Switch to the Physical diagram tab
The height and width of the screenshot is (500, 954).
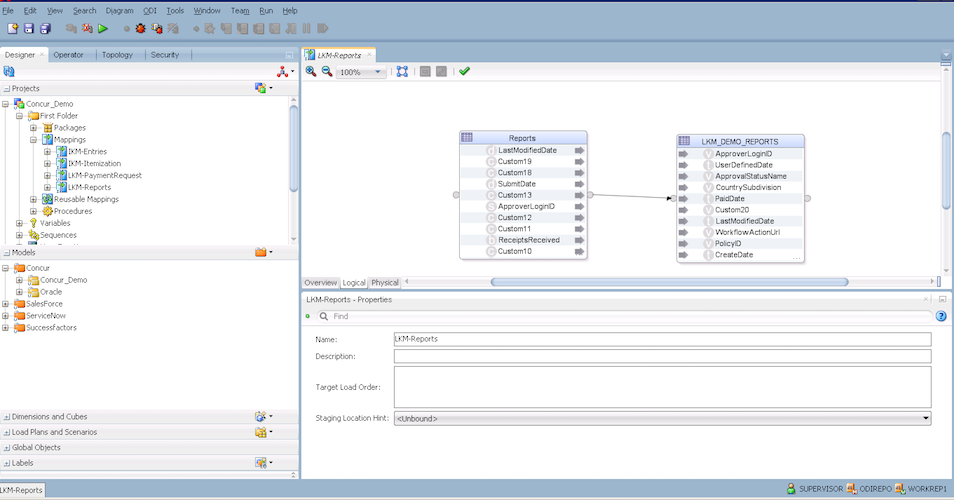(385, 283)
